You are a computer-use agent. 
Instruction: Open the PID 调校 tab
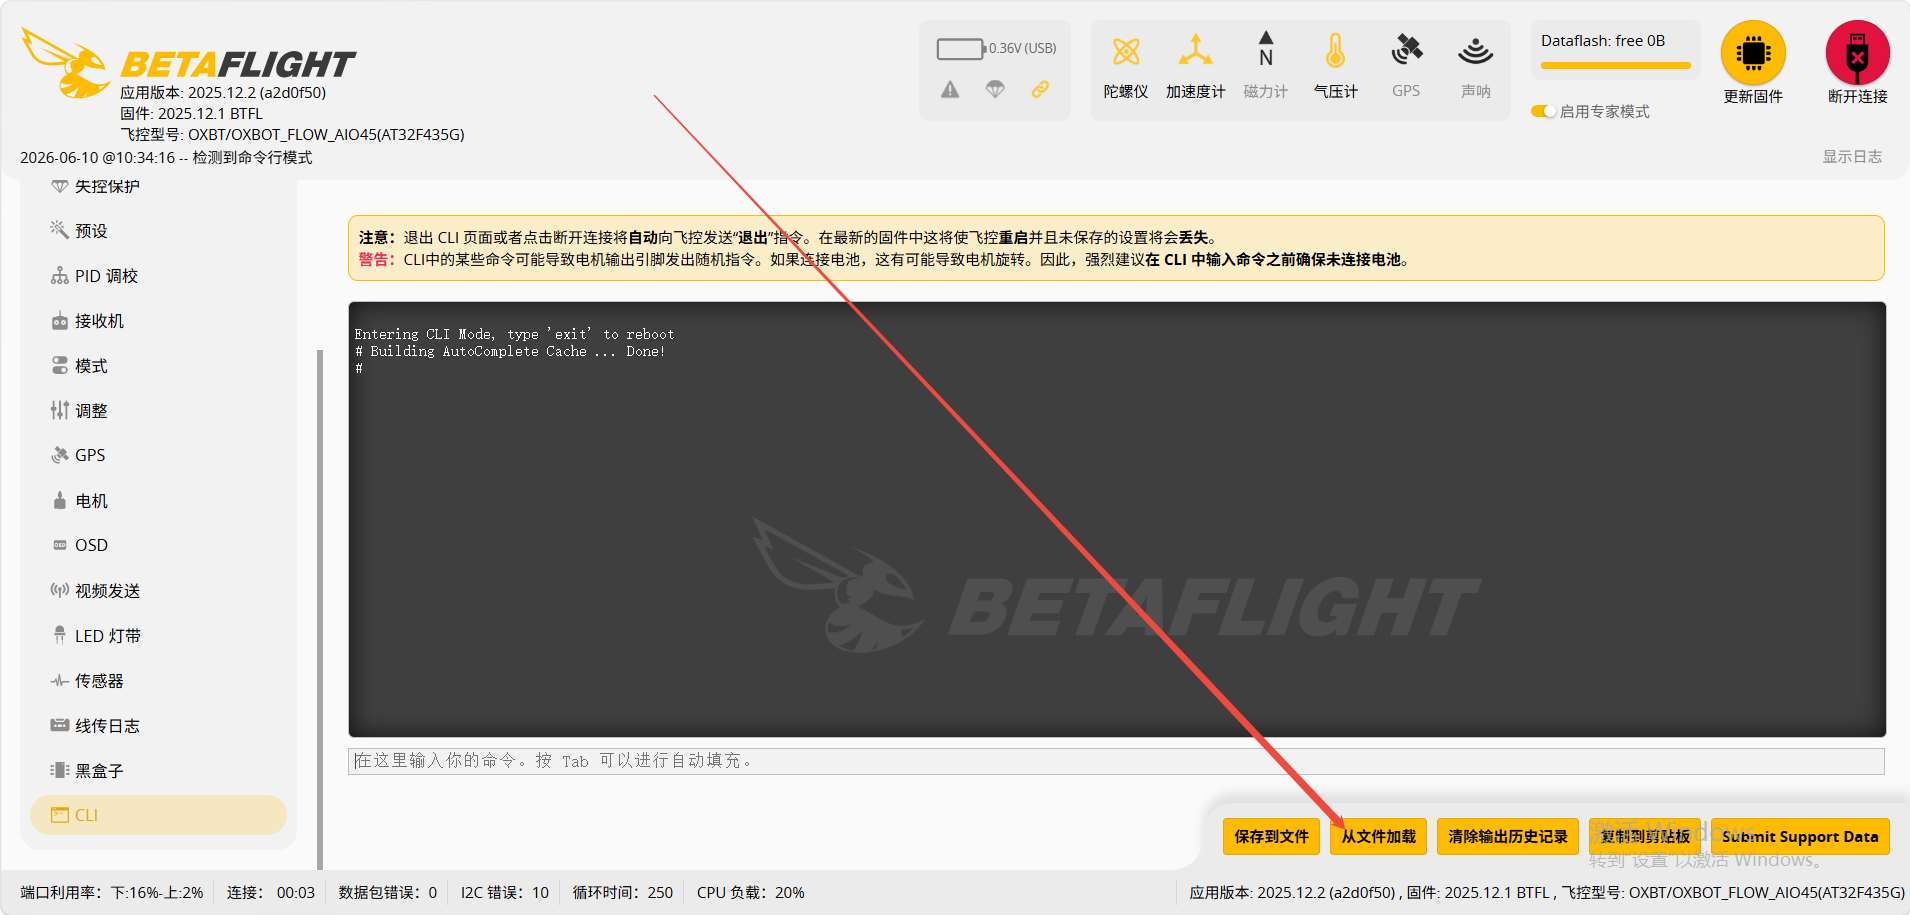[158, 276]
